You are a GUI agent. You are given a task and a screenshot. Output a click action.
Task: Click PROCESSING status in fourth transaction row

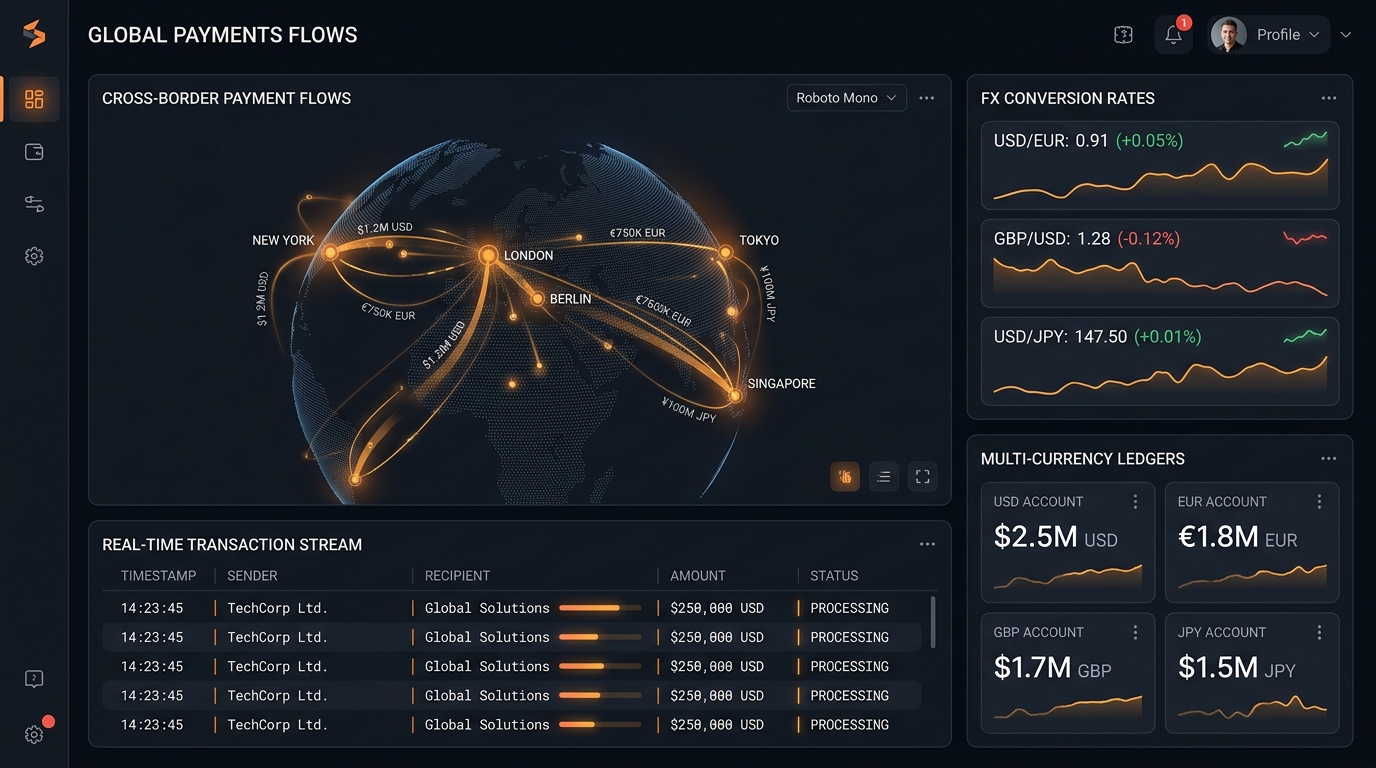[849, 695]
